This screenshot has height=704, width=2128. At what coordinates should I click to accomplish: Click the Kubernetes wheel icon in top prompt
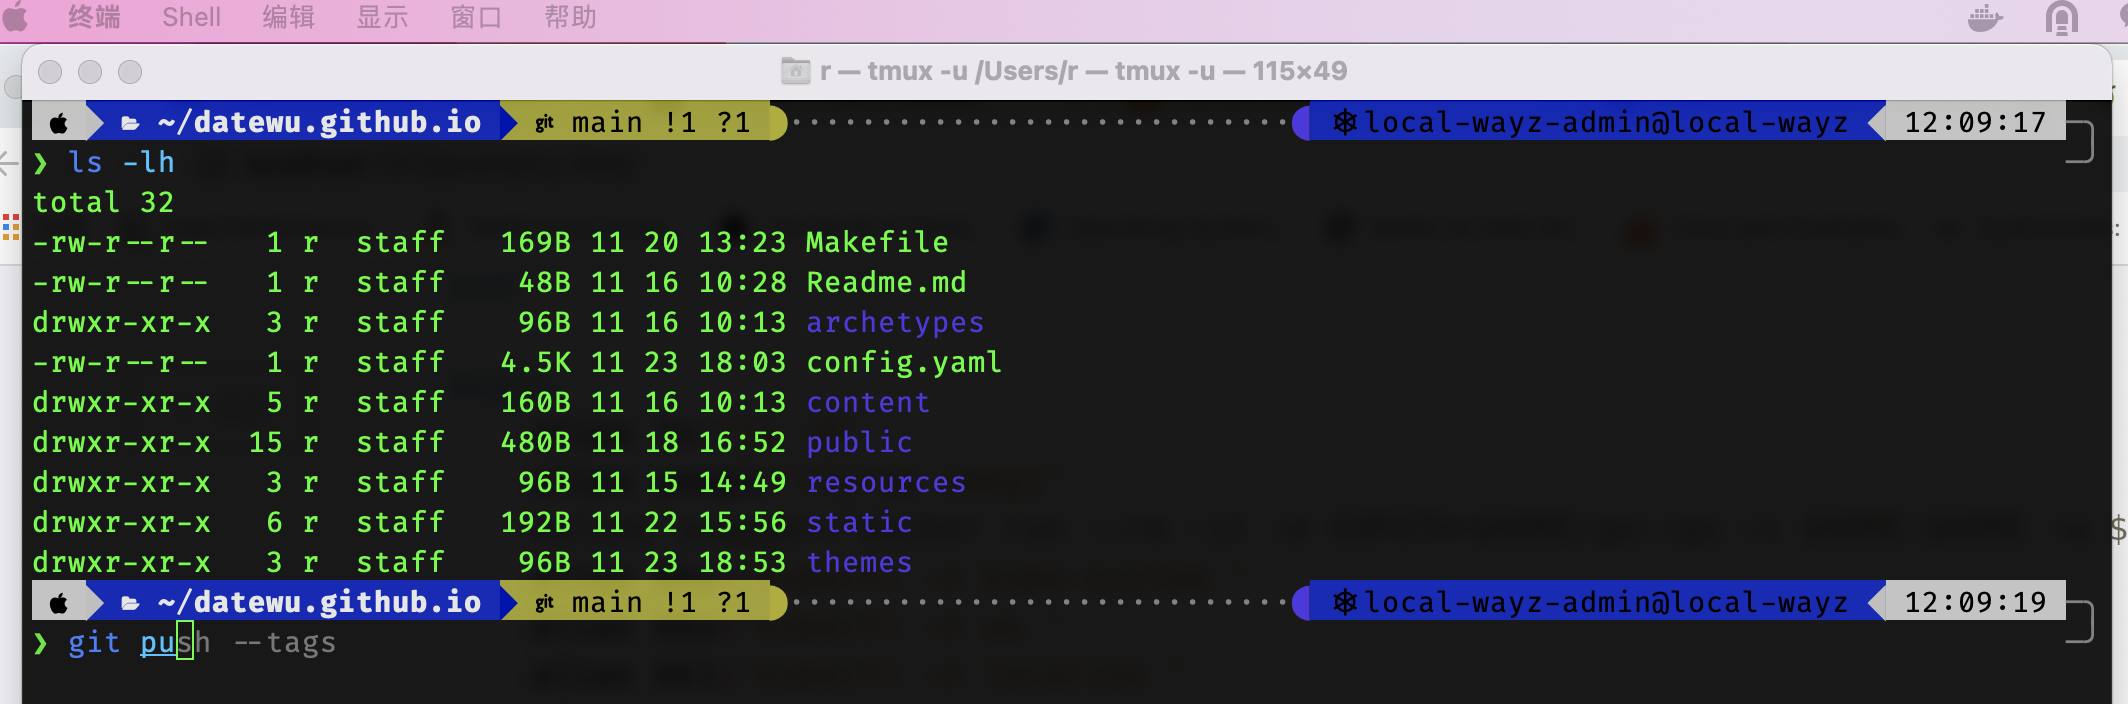pyautogui.click(x=1344, y=122)
